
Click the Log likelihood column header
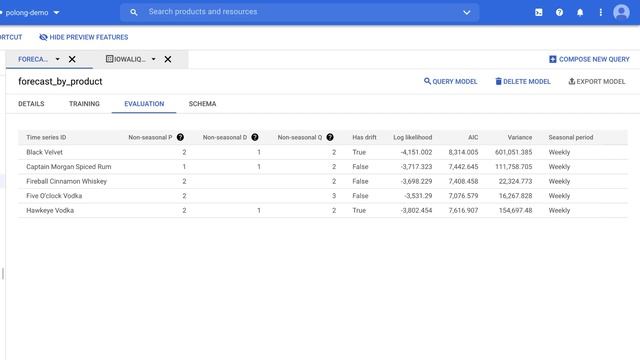(412, 137)
